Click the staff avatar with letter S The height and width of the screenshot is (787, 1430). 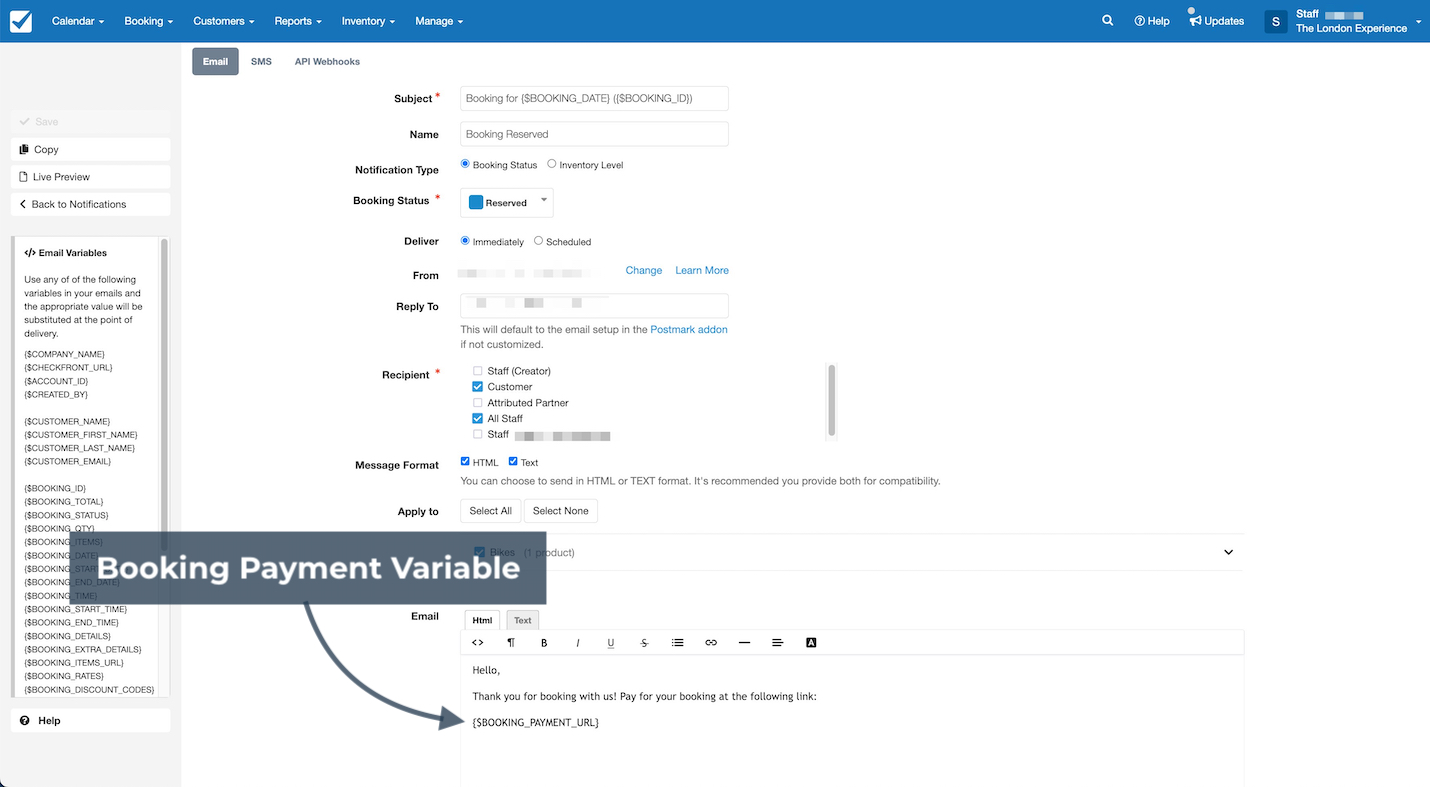1275,21
